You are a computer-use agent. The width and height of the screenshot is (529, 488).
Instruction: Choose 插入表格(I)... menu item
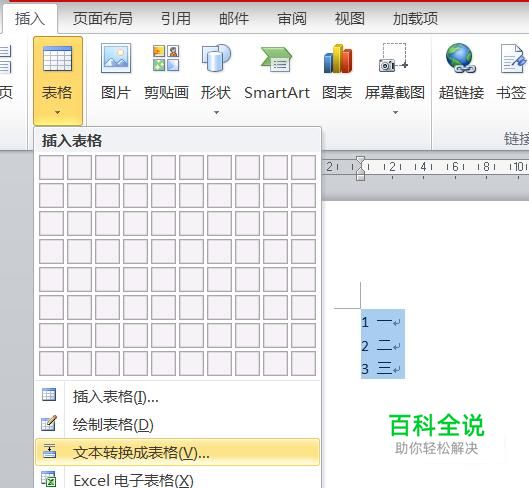(x=177, y=396)
